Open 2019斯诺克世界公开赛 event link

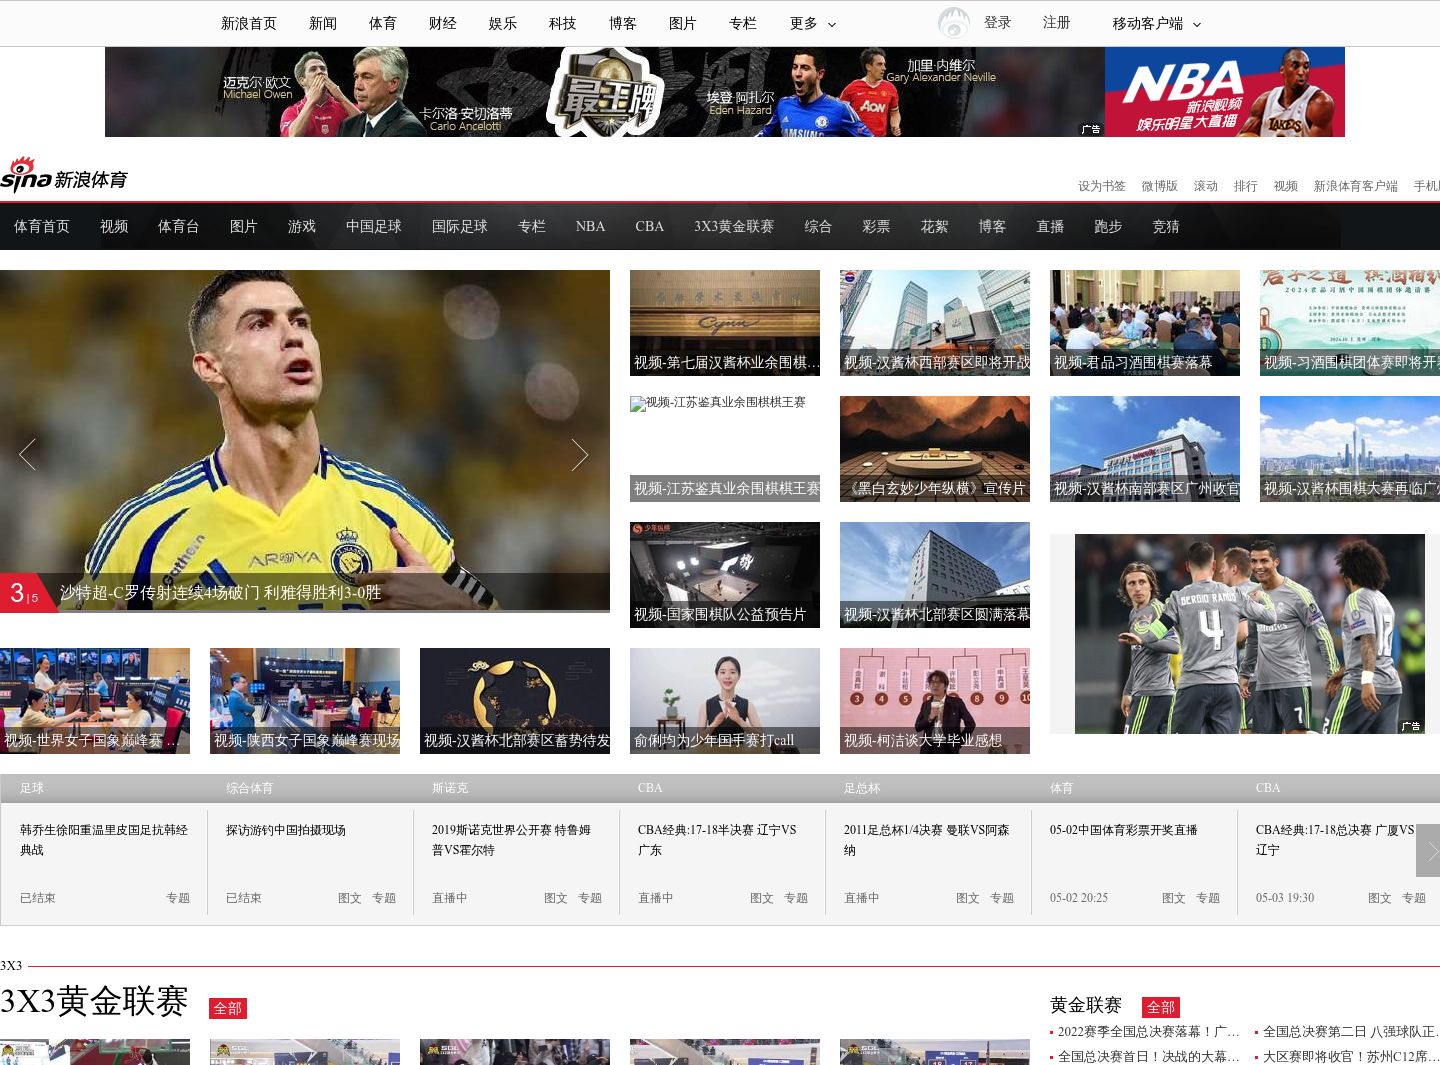click(511, 840)
